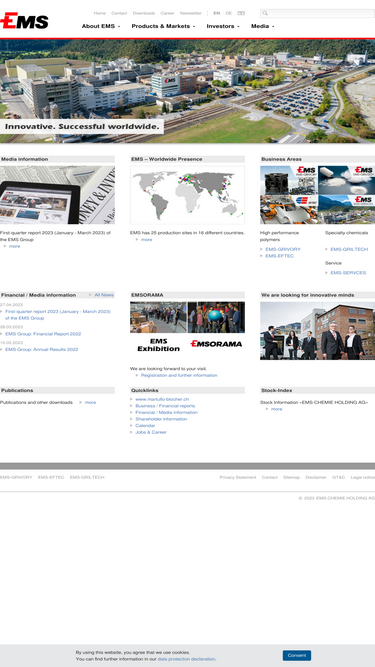The height and width of the screenshot is (667, 375).
Task: Select the language icon right of DE
Action: [x=241, y=13]
